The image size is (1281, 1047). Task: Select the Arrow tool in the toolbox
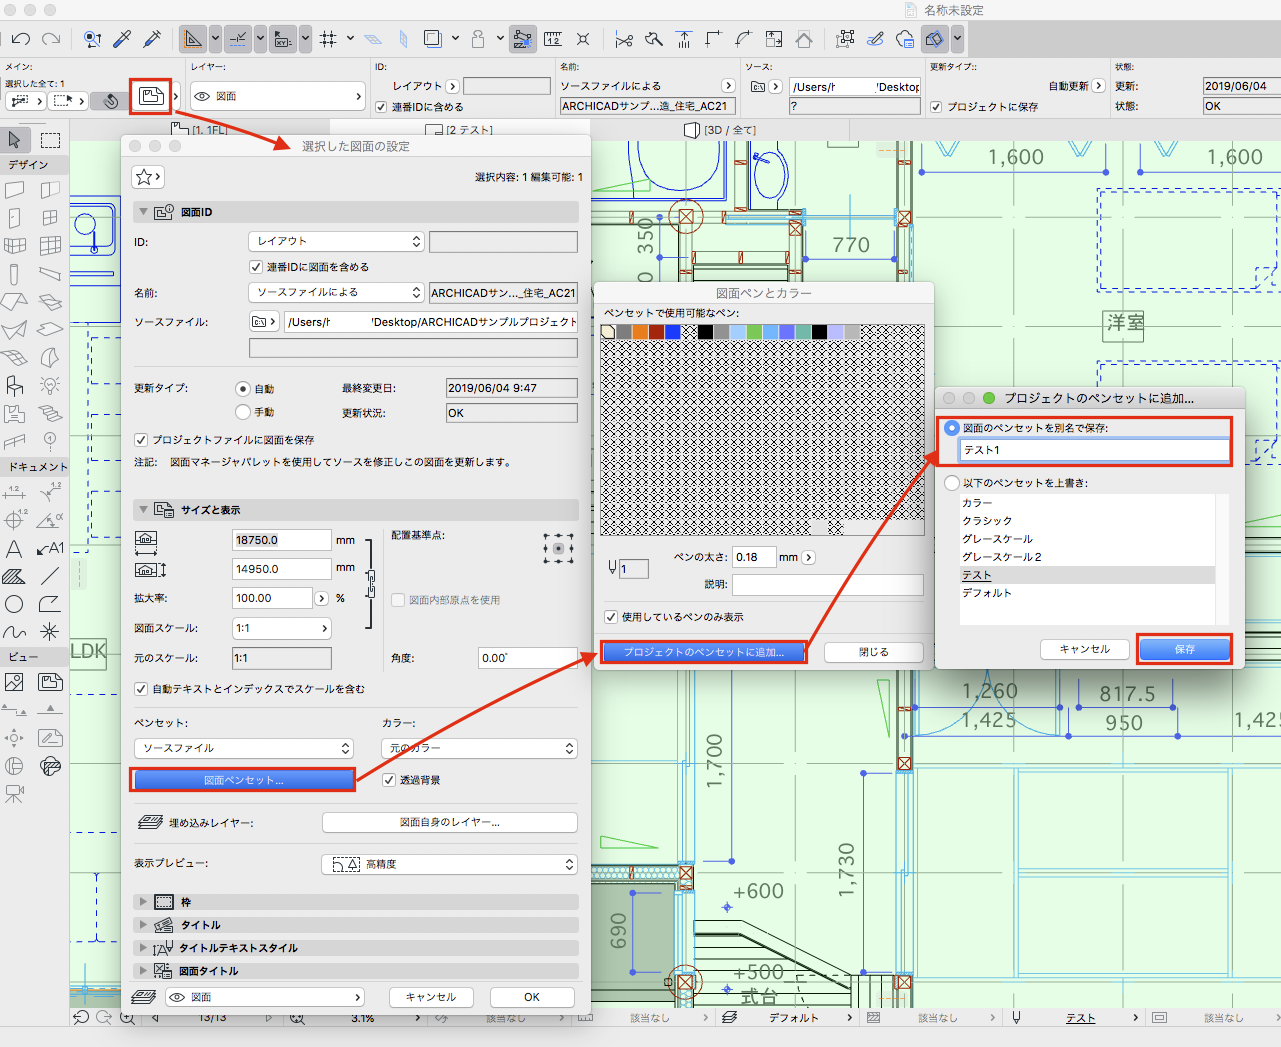14,140
